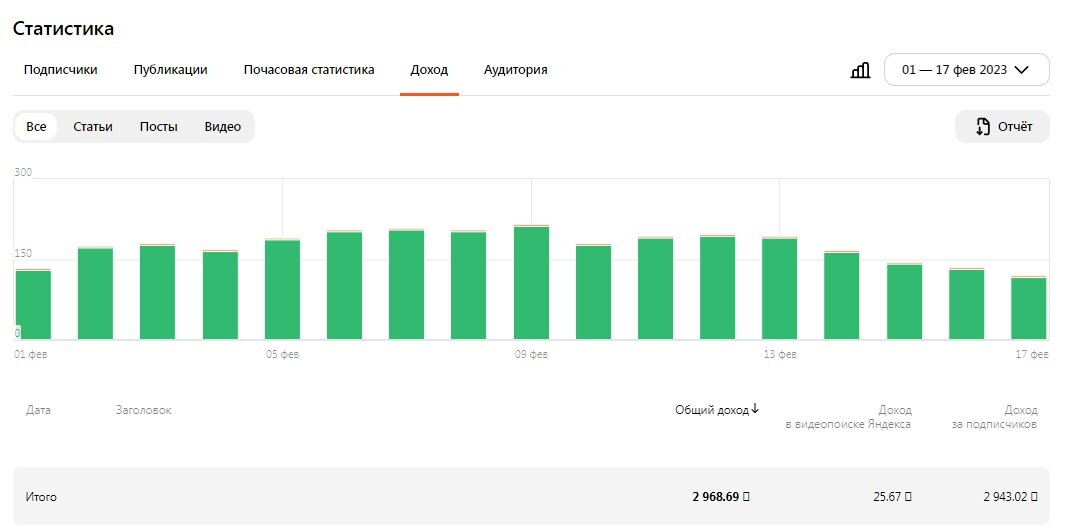Click the last bar above 17 фев
The image size is (1069, 531).
(1028, 308)
